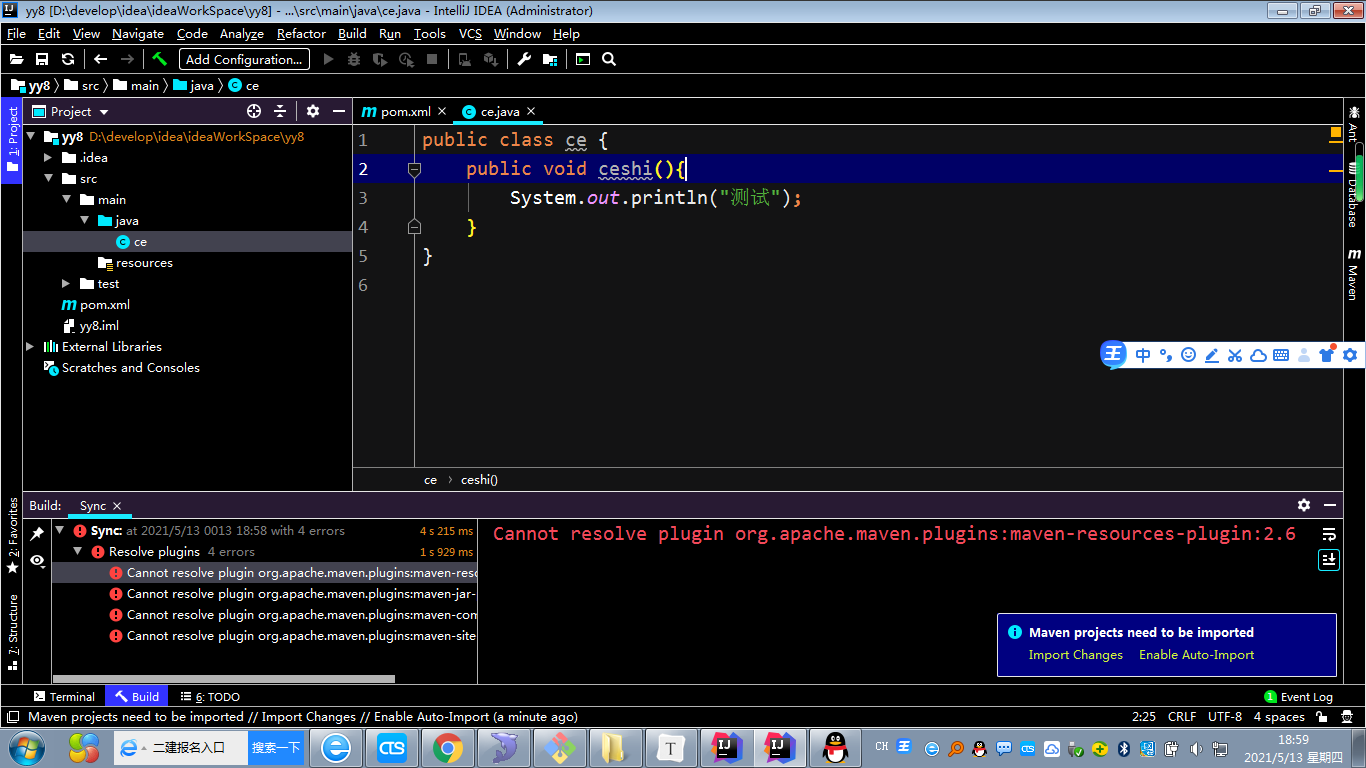Expand the .idea folder
The width and height of the screenshot is (1366, 768).
click(x=48, y=158)
